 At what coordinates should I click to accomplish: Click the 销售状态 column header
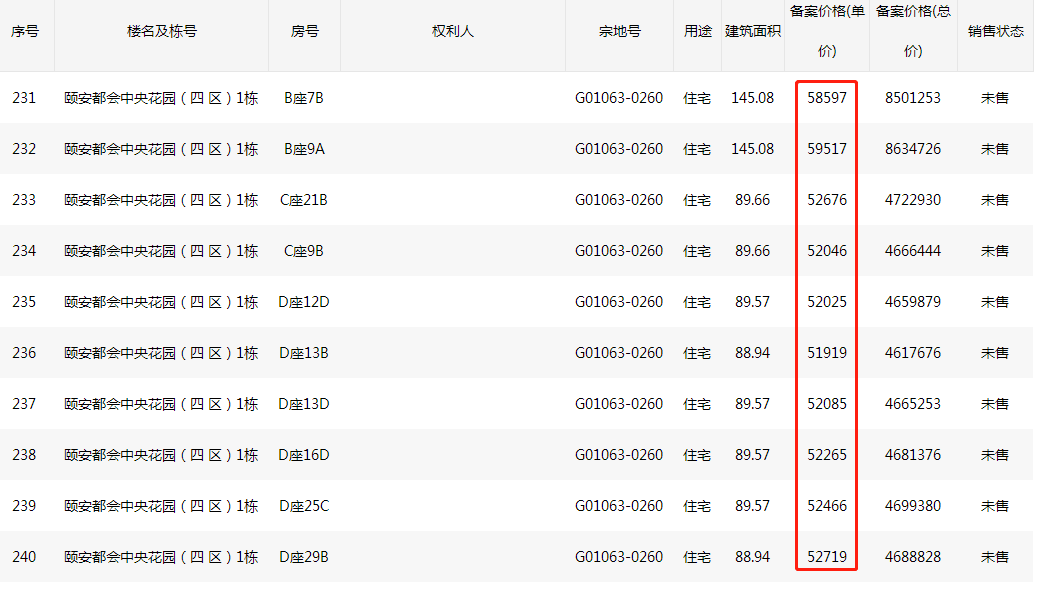click(x=995, y=32)
